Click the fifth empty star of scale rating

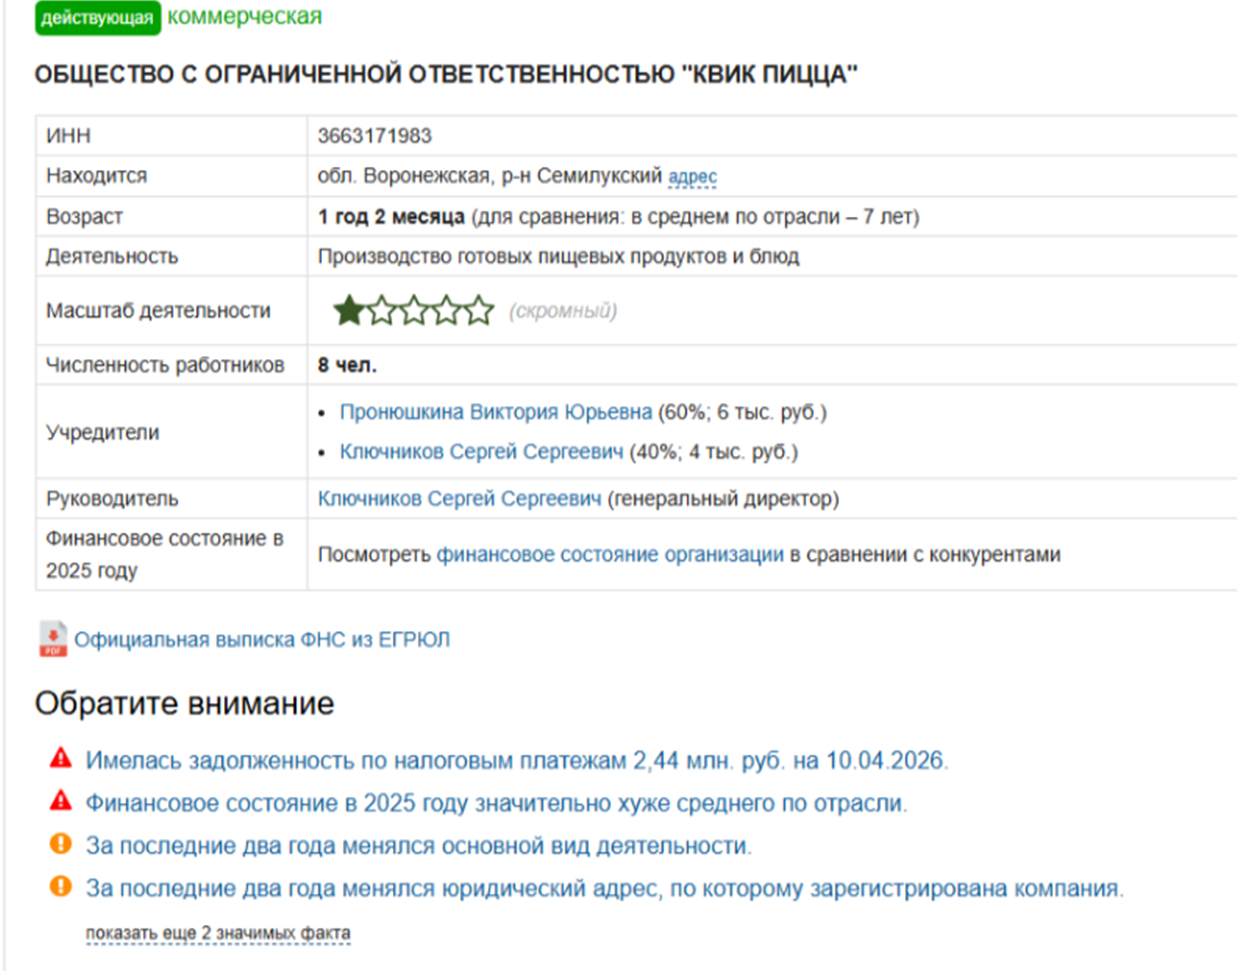479,310
